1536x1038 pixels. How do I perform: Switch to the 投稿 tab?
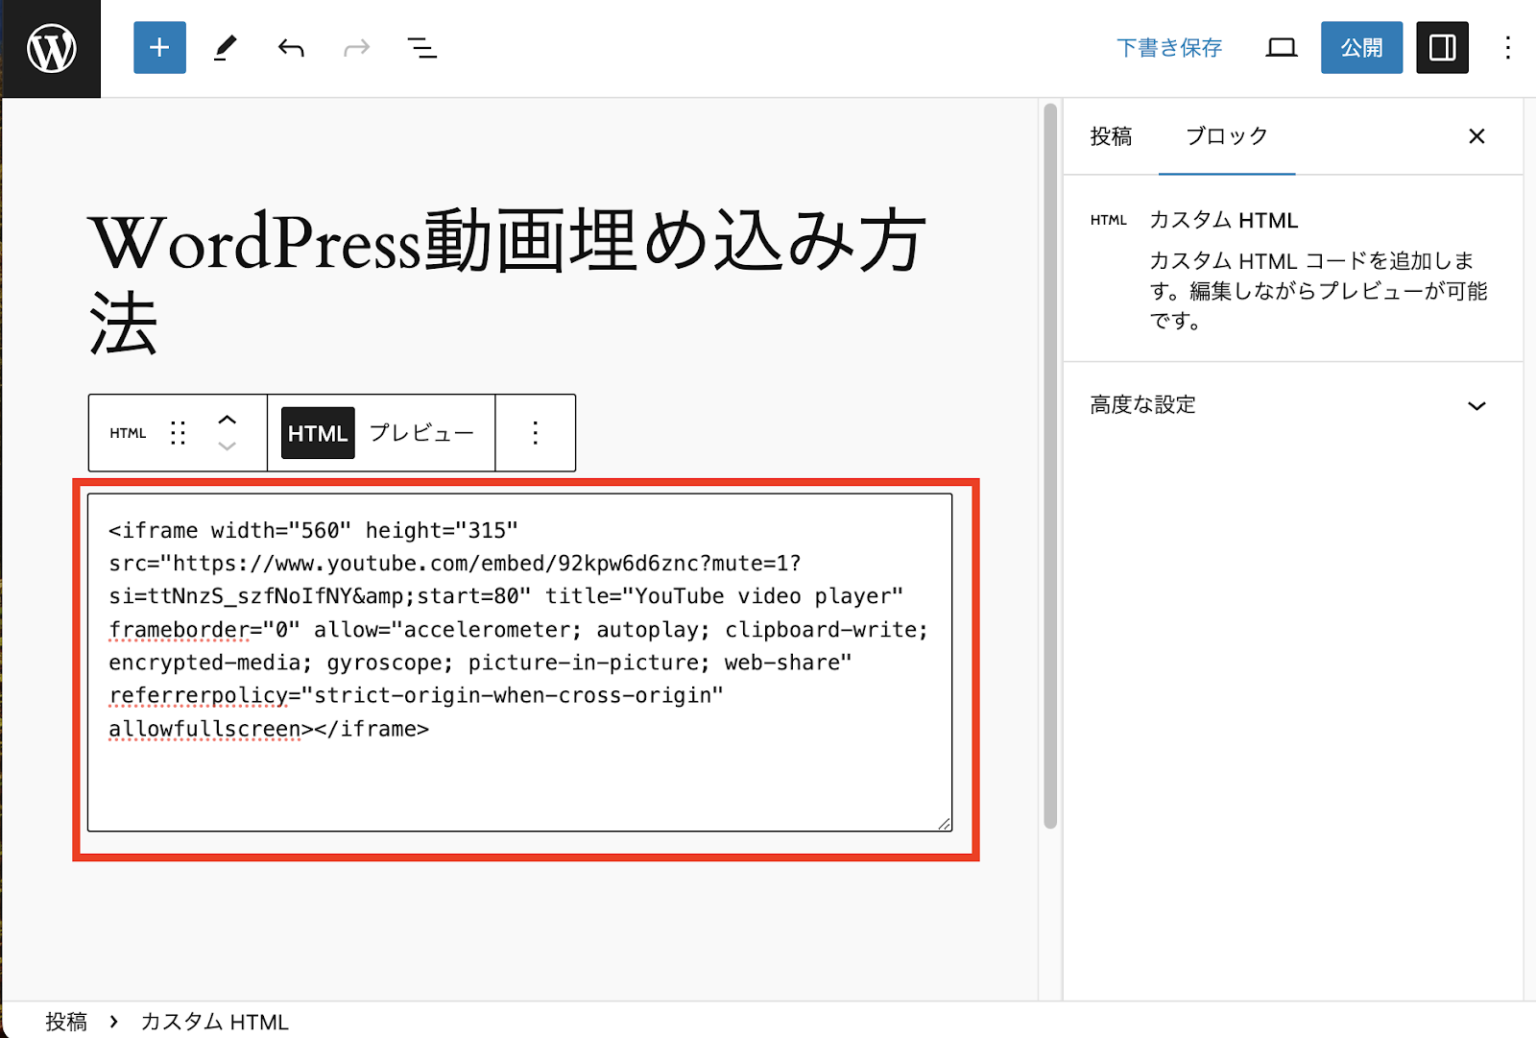(x=1110, y=136)
